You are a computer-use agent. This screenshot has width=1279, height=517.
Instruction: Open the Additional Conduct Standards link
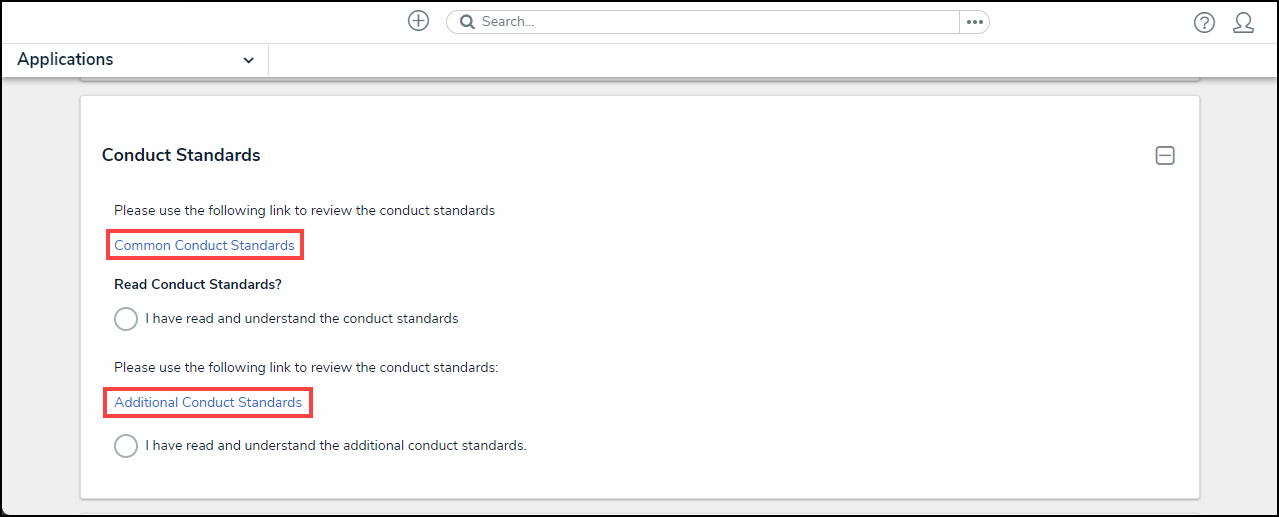208,402
